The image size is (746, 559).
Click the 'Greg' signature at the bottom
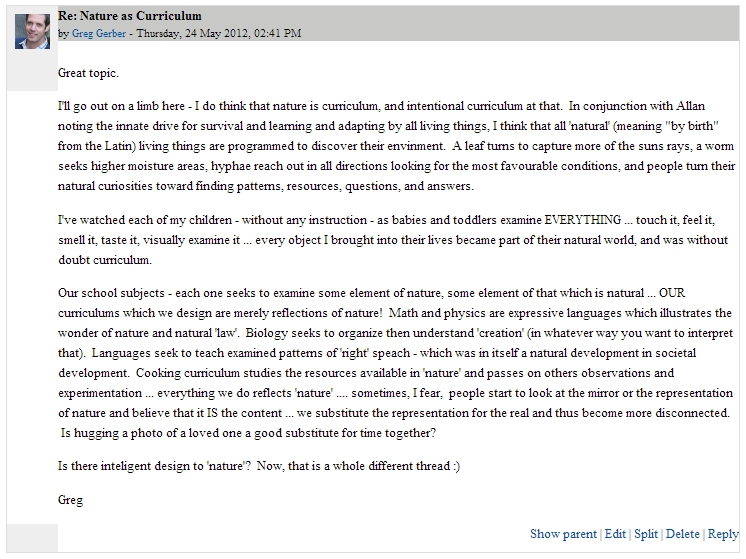point(72,499)
